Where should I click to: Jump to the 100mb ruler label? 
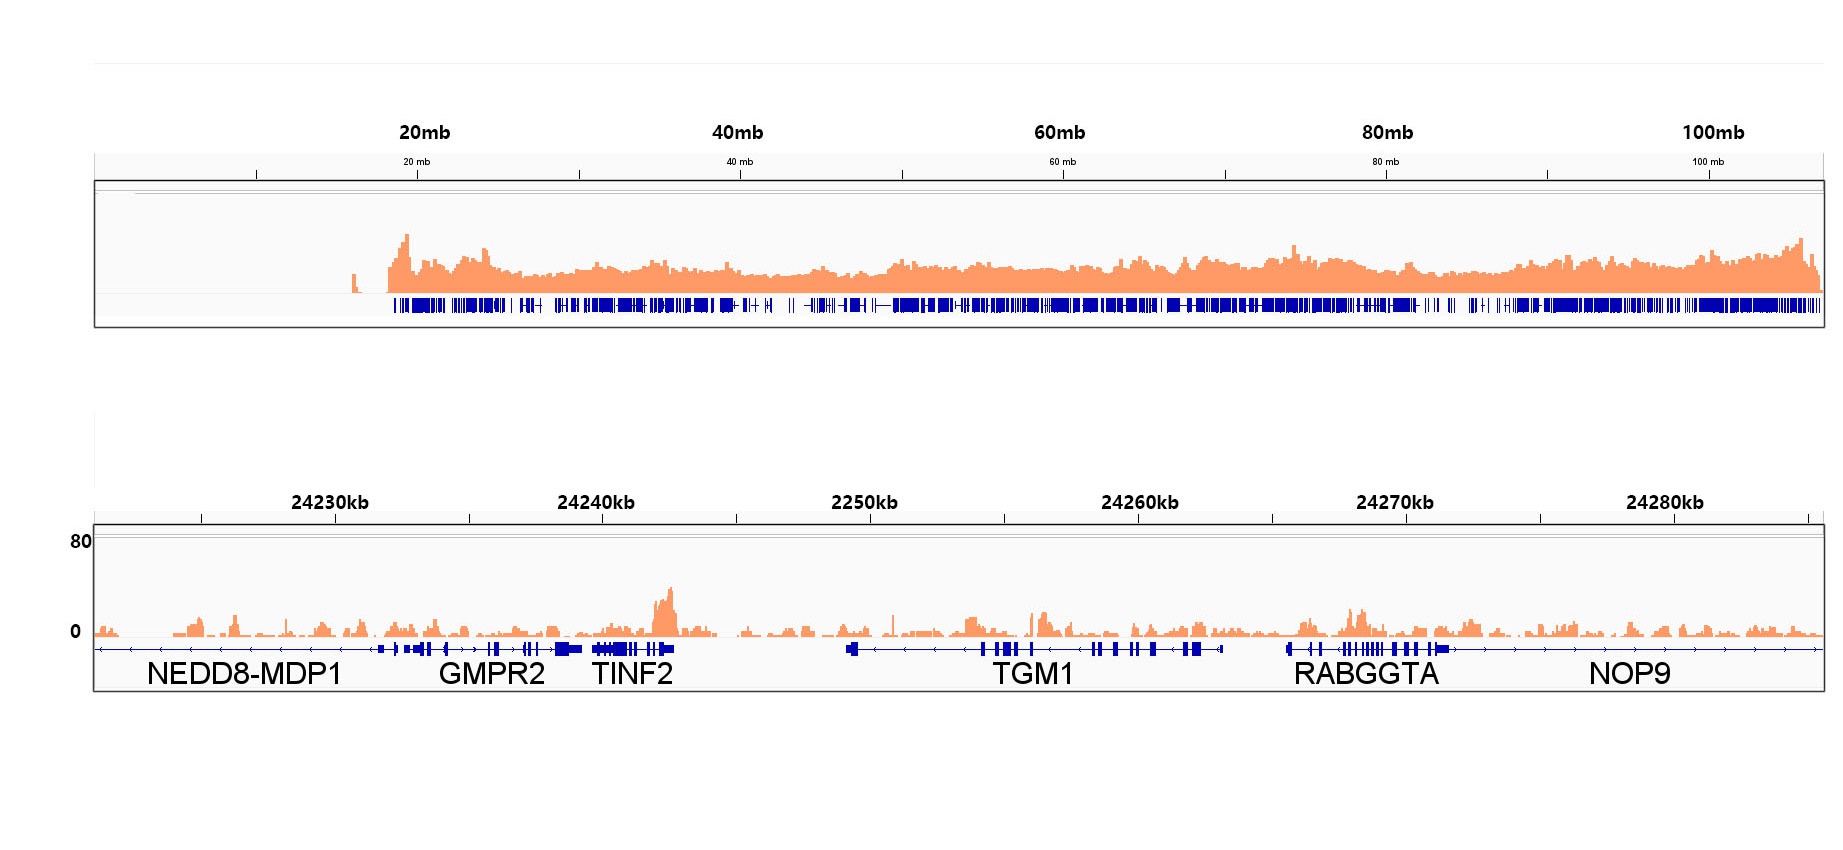(1712, 132)
